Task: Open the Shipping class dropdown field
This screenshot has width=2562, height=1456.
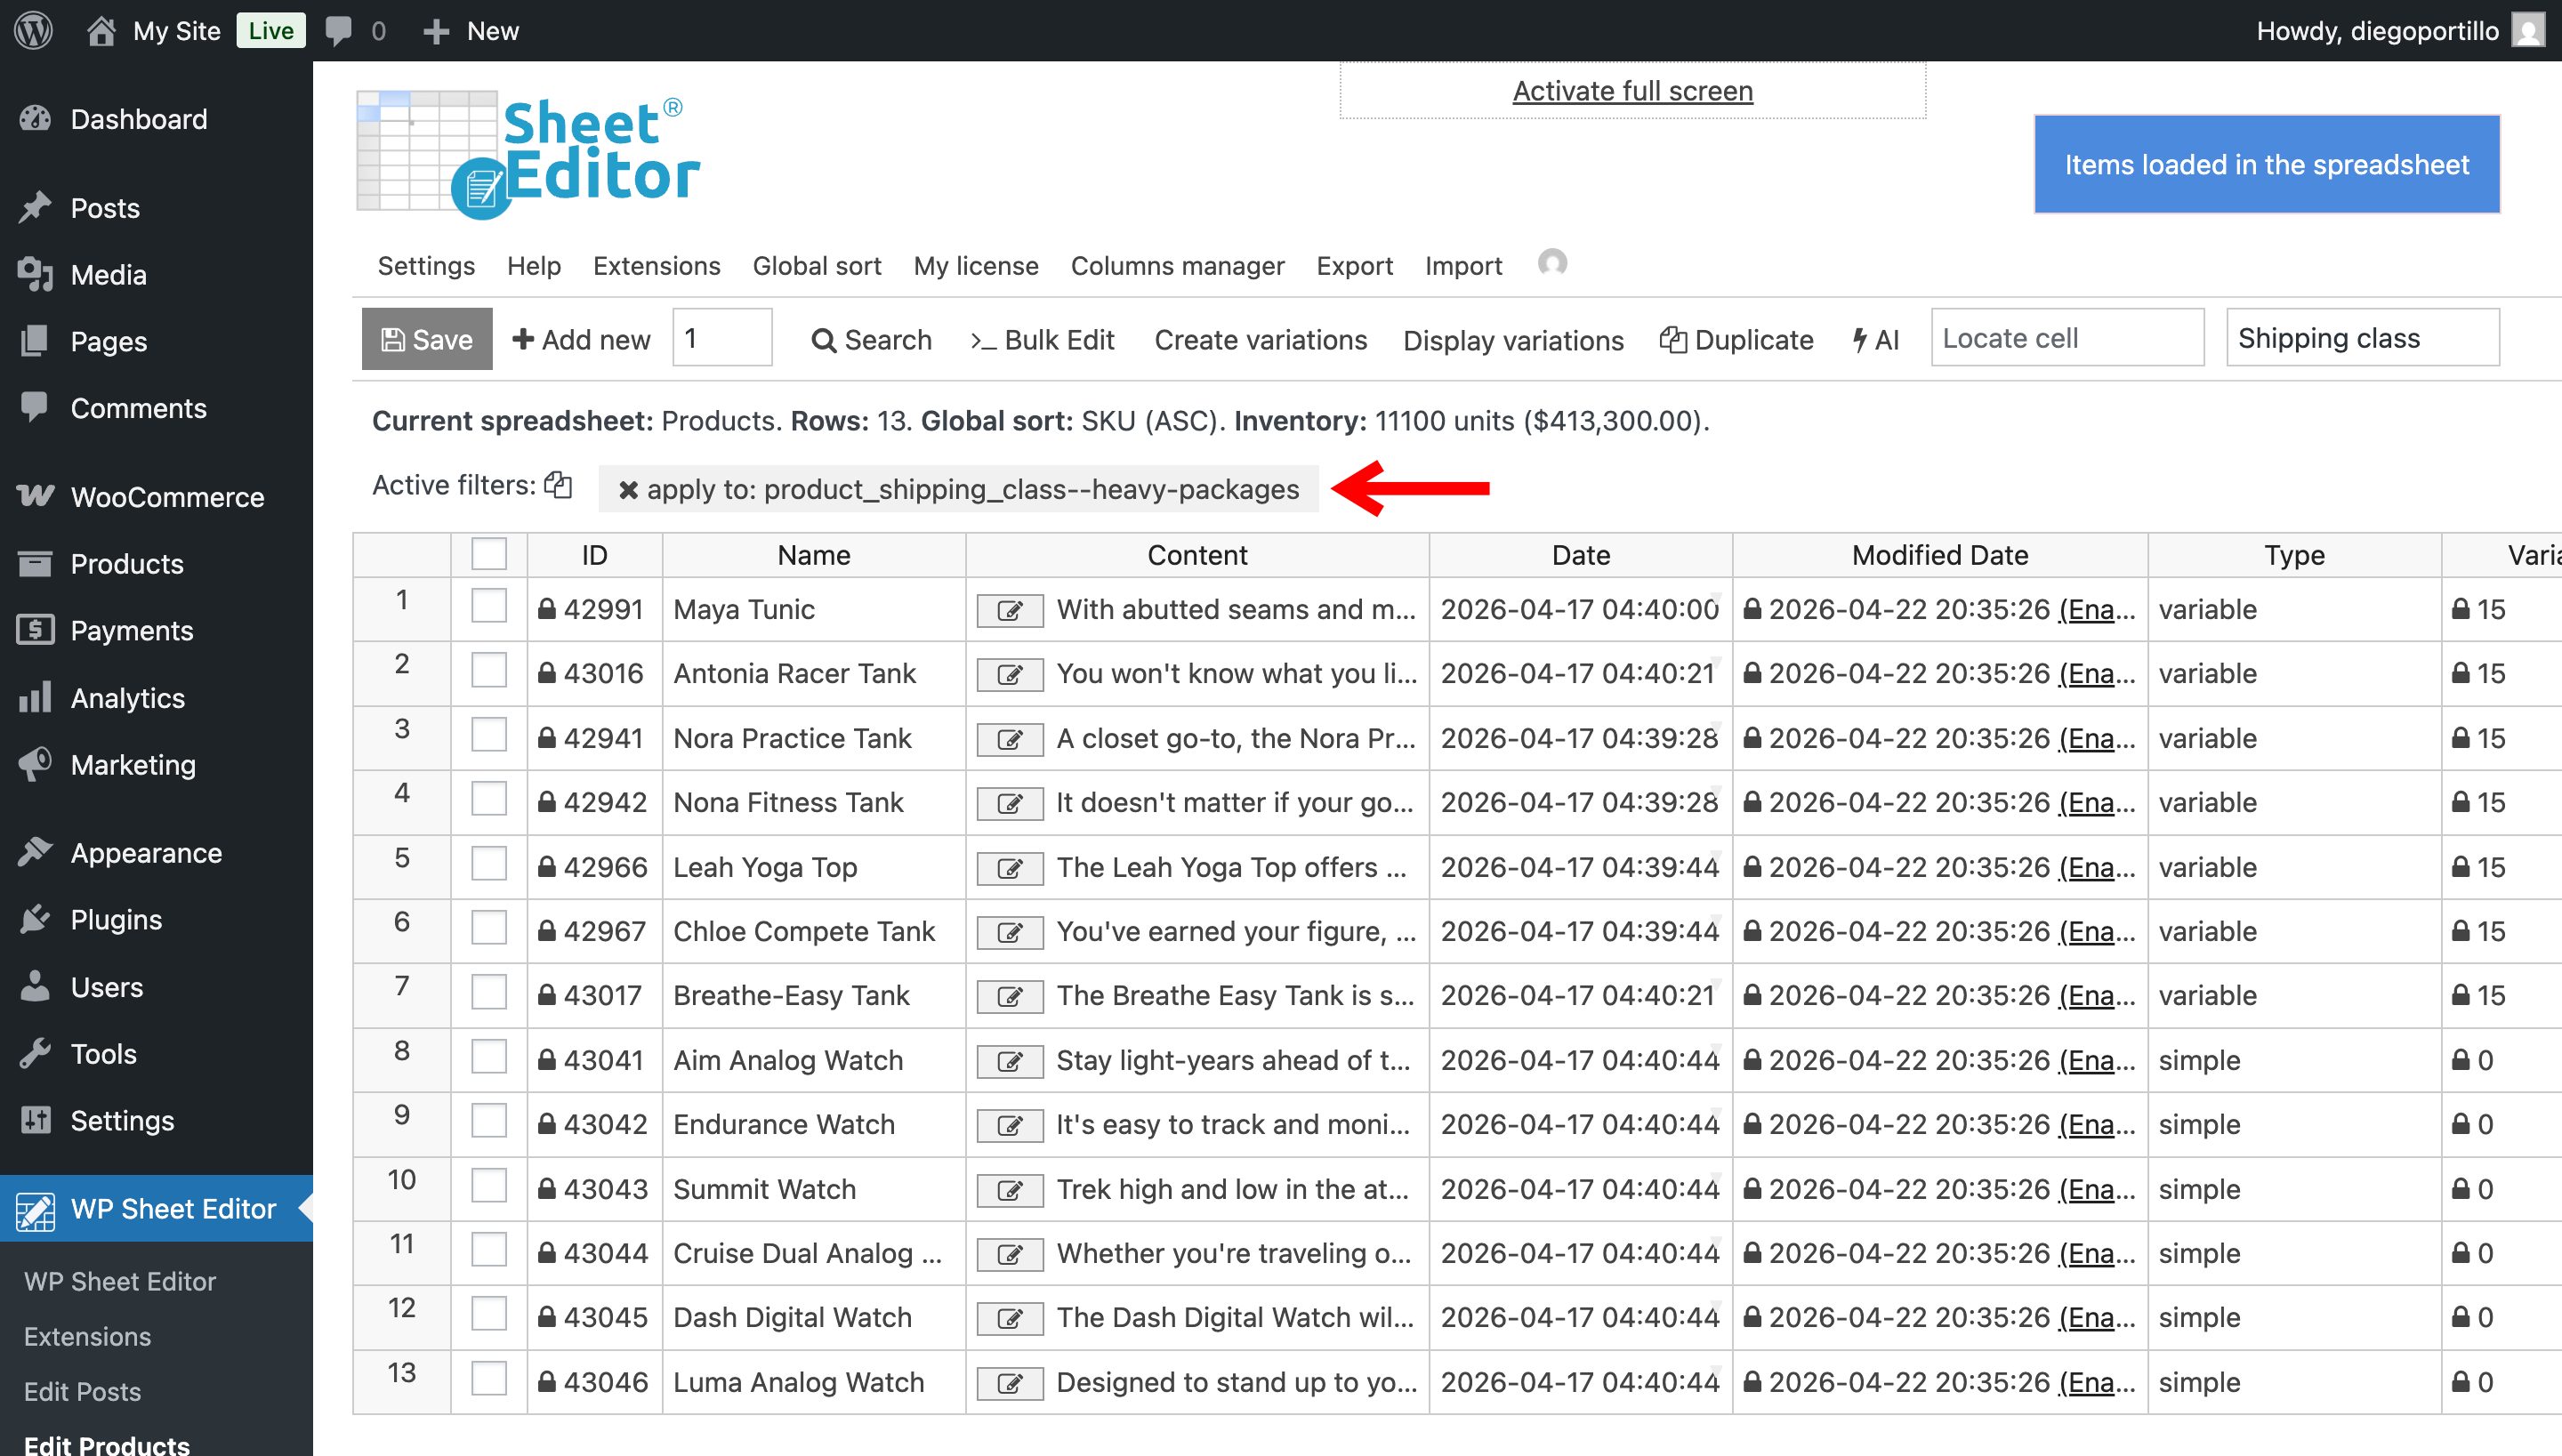Action: coord(2362,339)
